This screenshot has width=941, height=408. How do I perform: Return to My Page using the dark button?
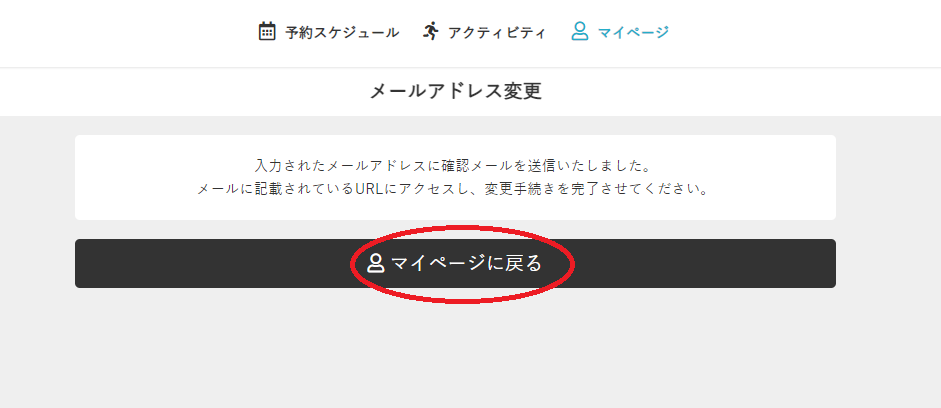click(455, 263)
